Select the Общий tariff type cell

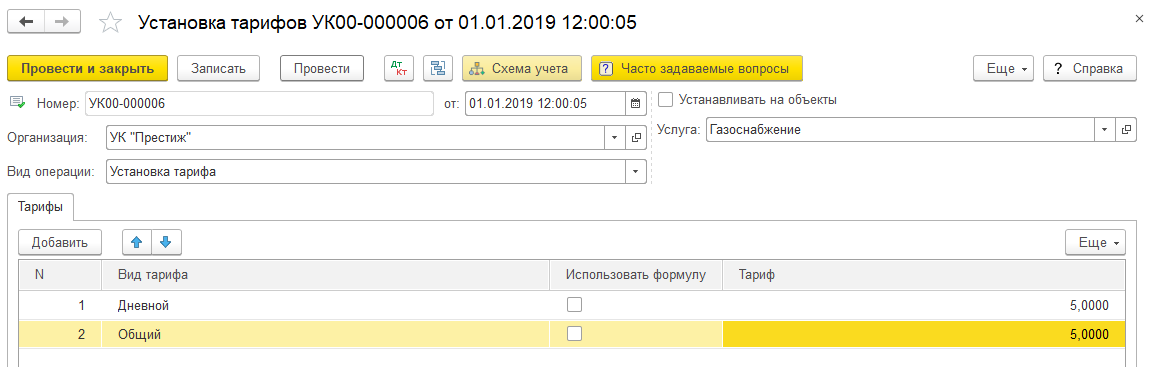325,335
